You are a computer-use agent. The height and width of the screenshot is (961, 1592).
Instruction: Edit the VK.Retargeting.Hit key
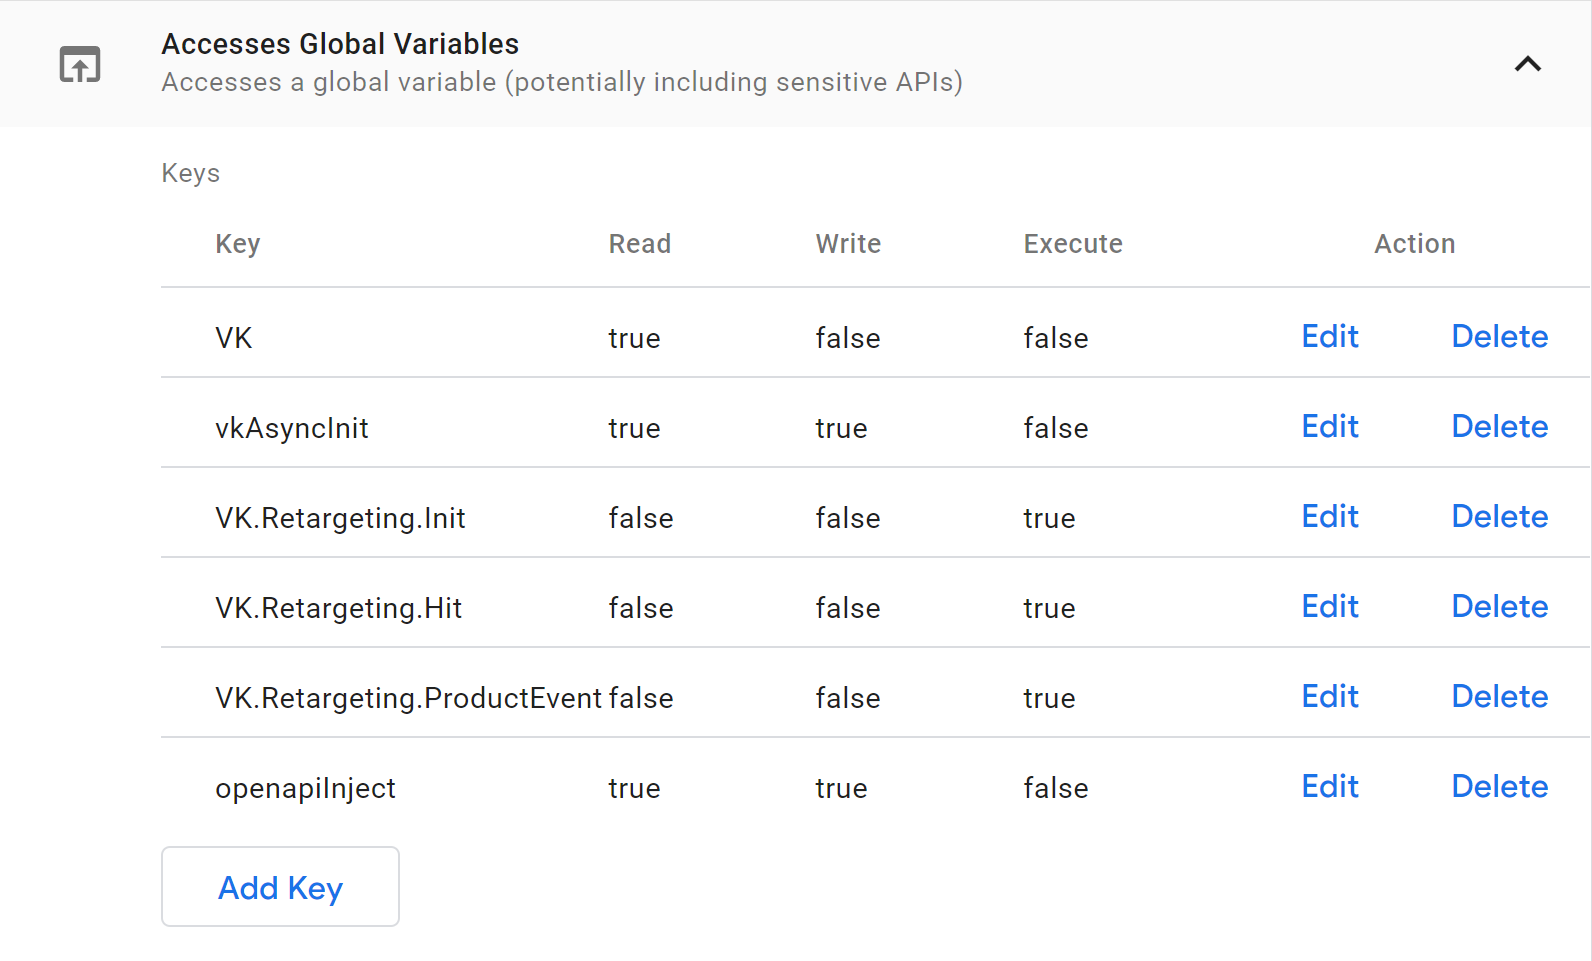click(1329, 607)
